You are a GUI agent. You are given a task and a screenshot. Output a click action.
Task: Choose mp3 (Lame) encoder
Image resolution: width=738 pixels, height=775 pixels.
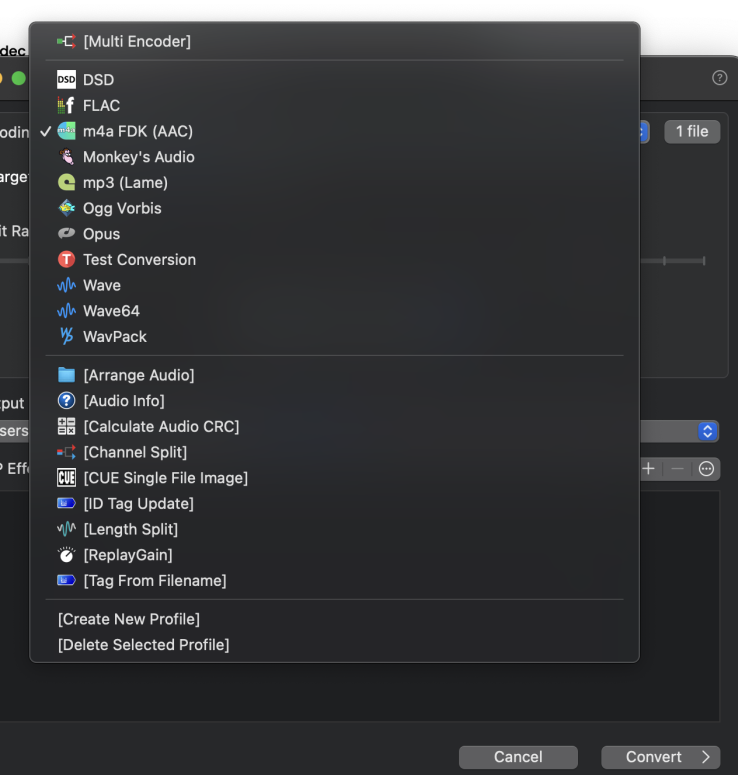334,182
